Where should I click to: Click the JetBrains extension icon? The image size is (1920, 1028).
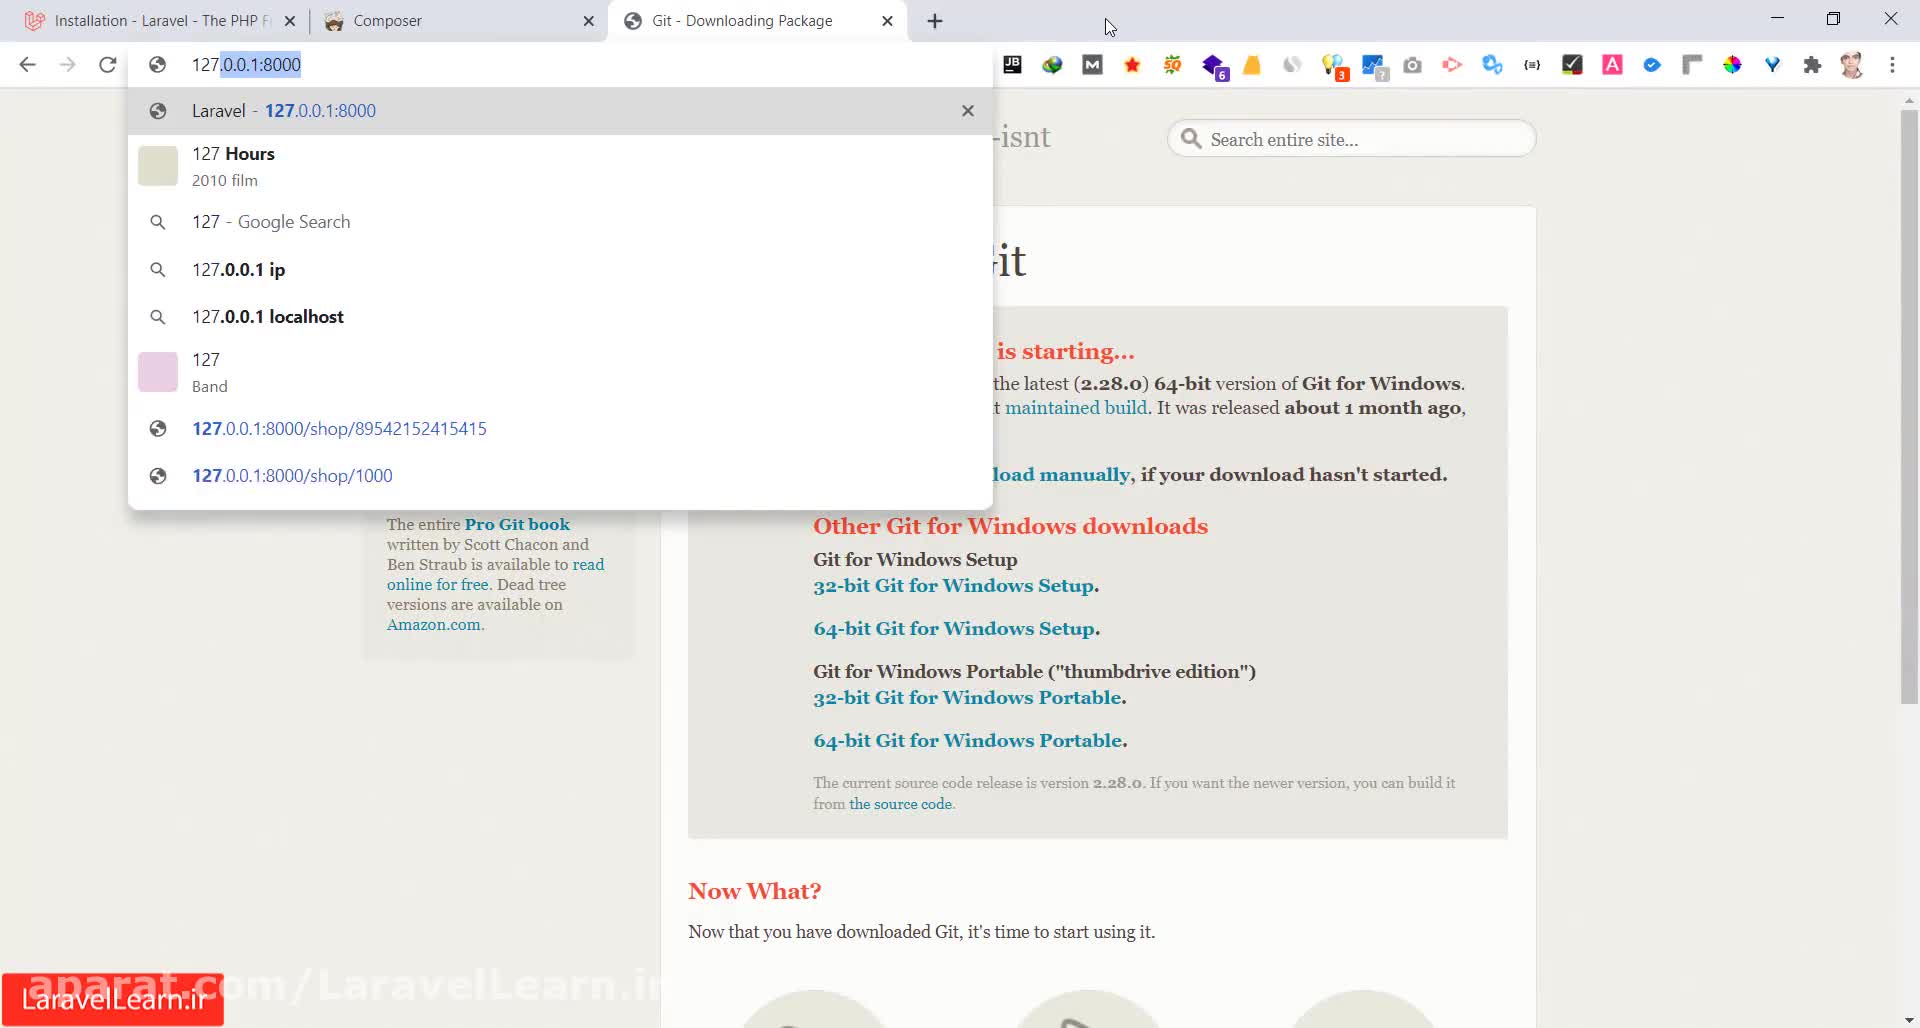(x=1012, y=65)
